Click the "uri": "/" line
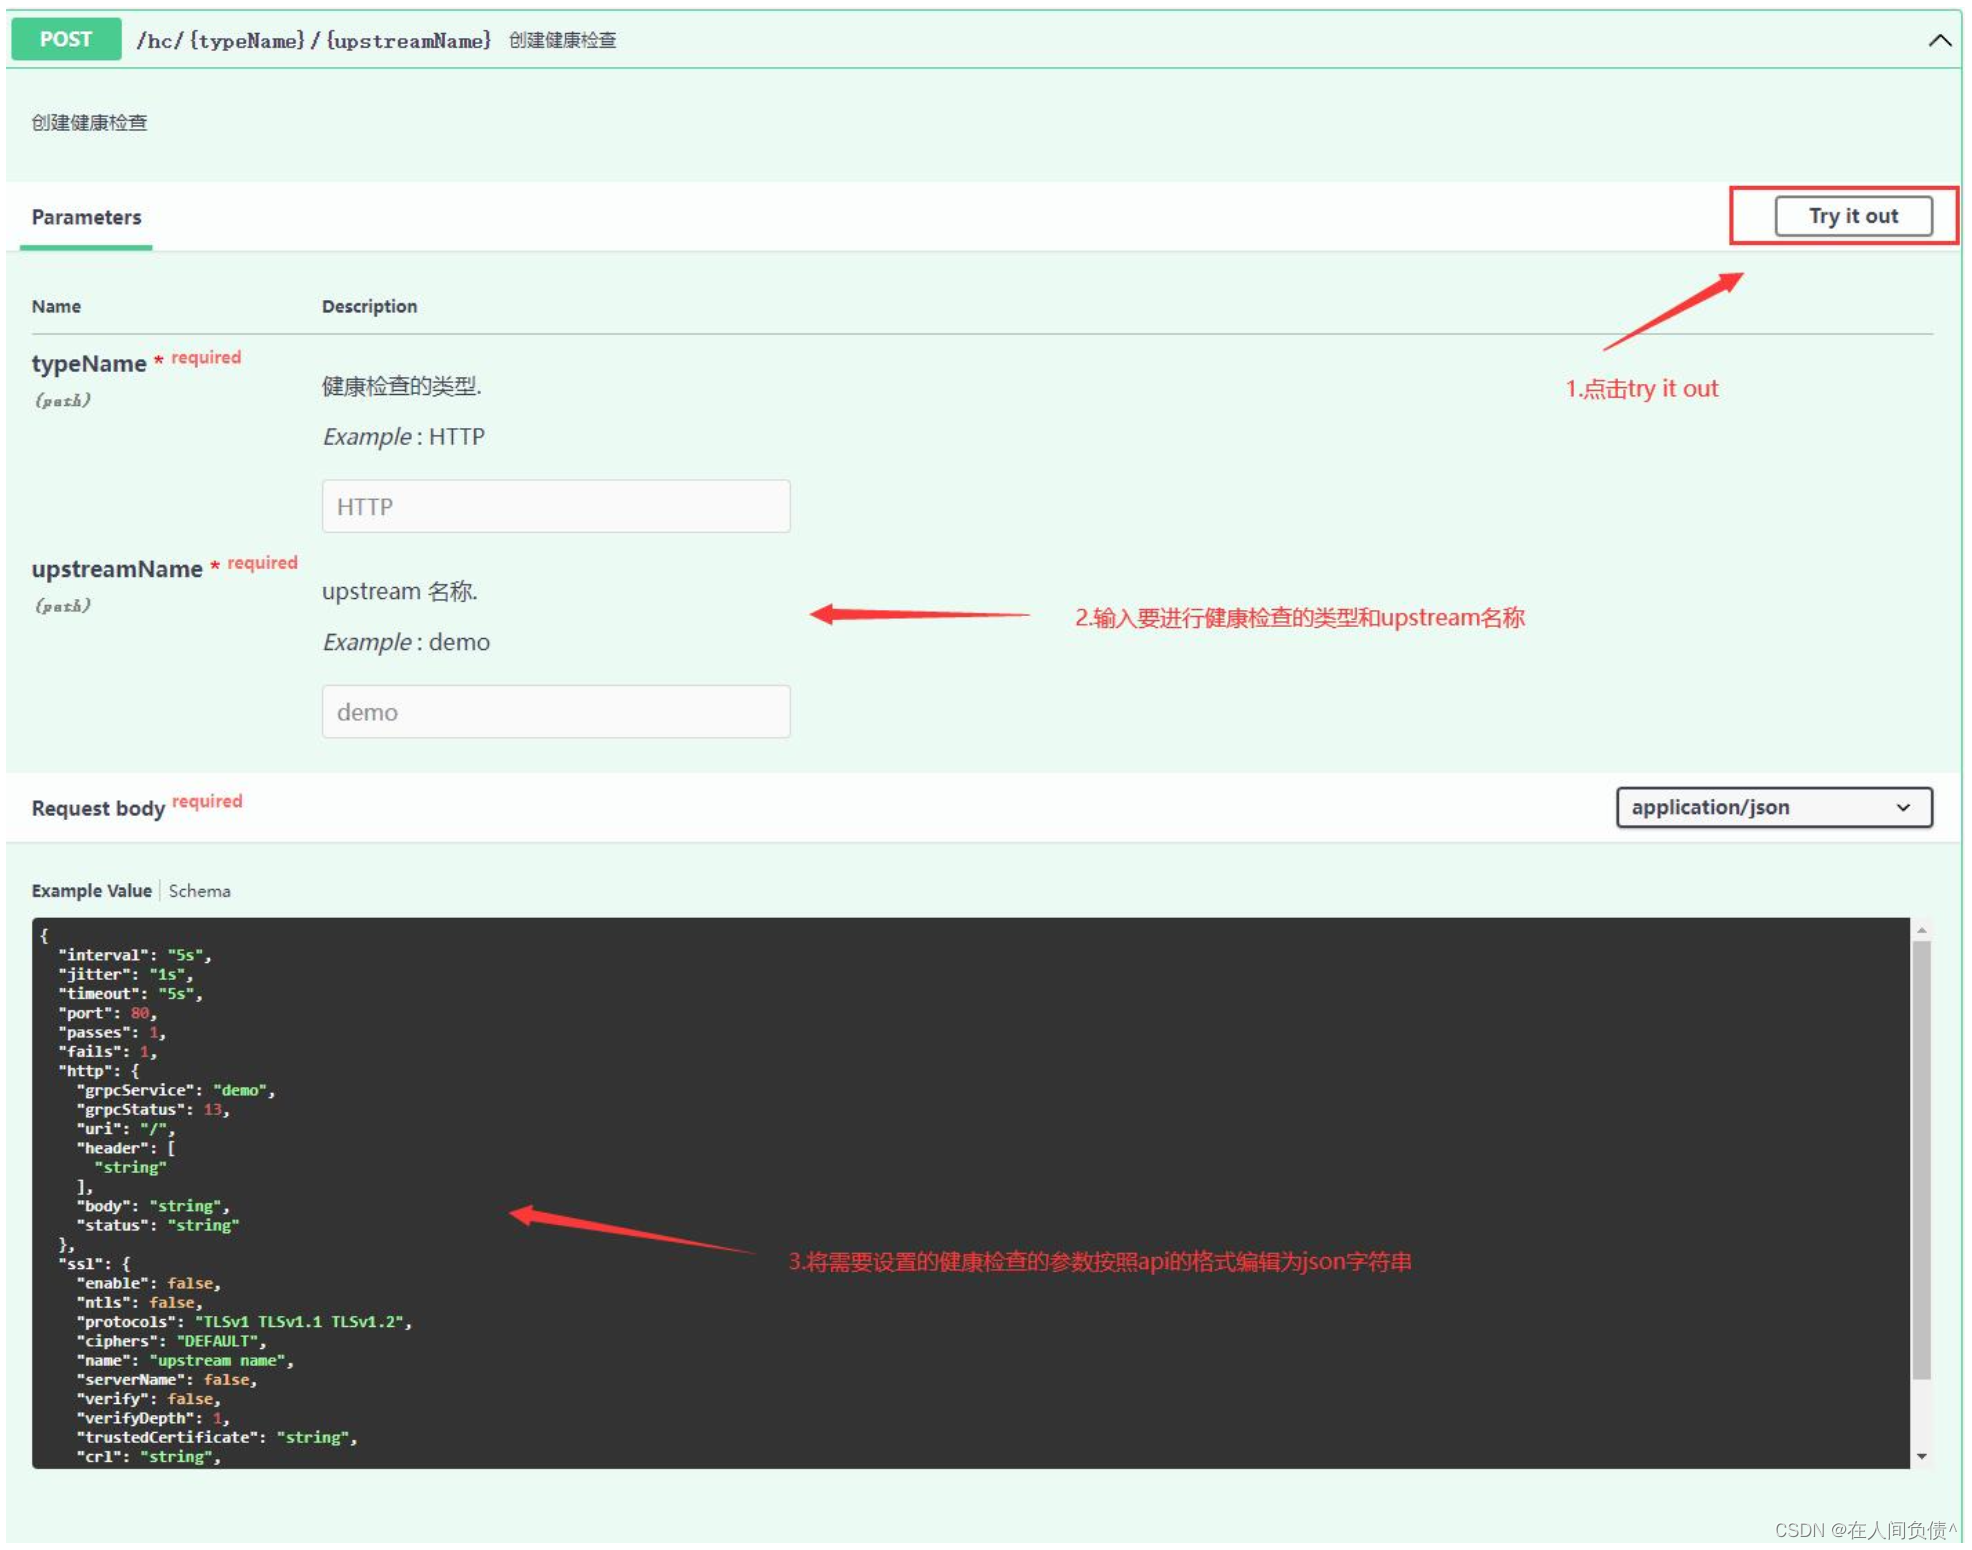This screenshot has height=1550, width=1972. 126,1129
